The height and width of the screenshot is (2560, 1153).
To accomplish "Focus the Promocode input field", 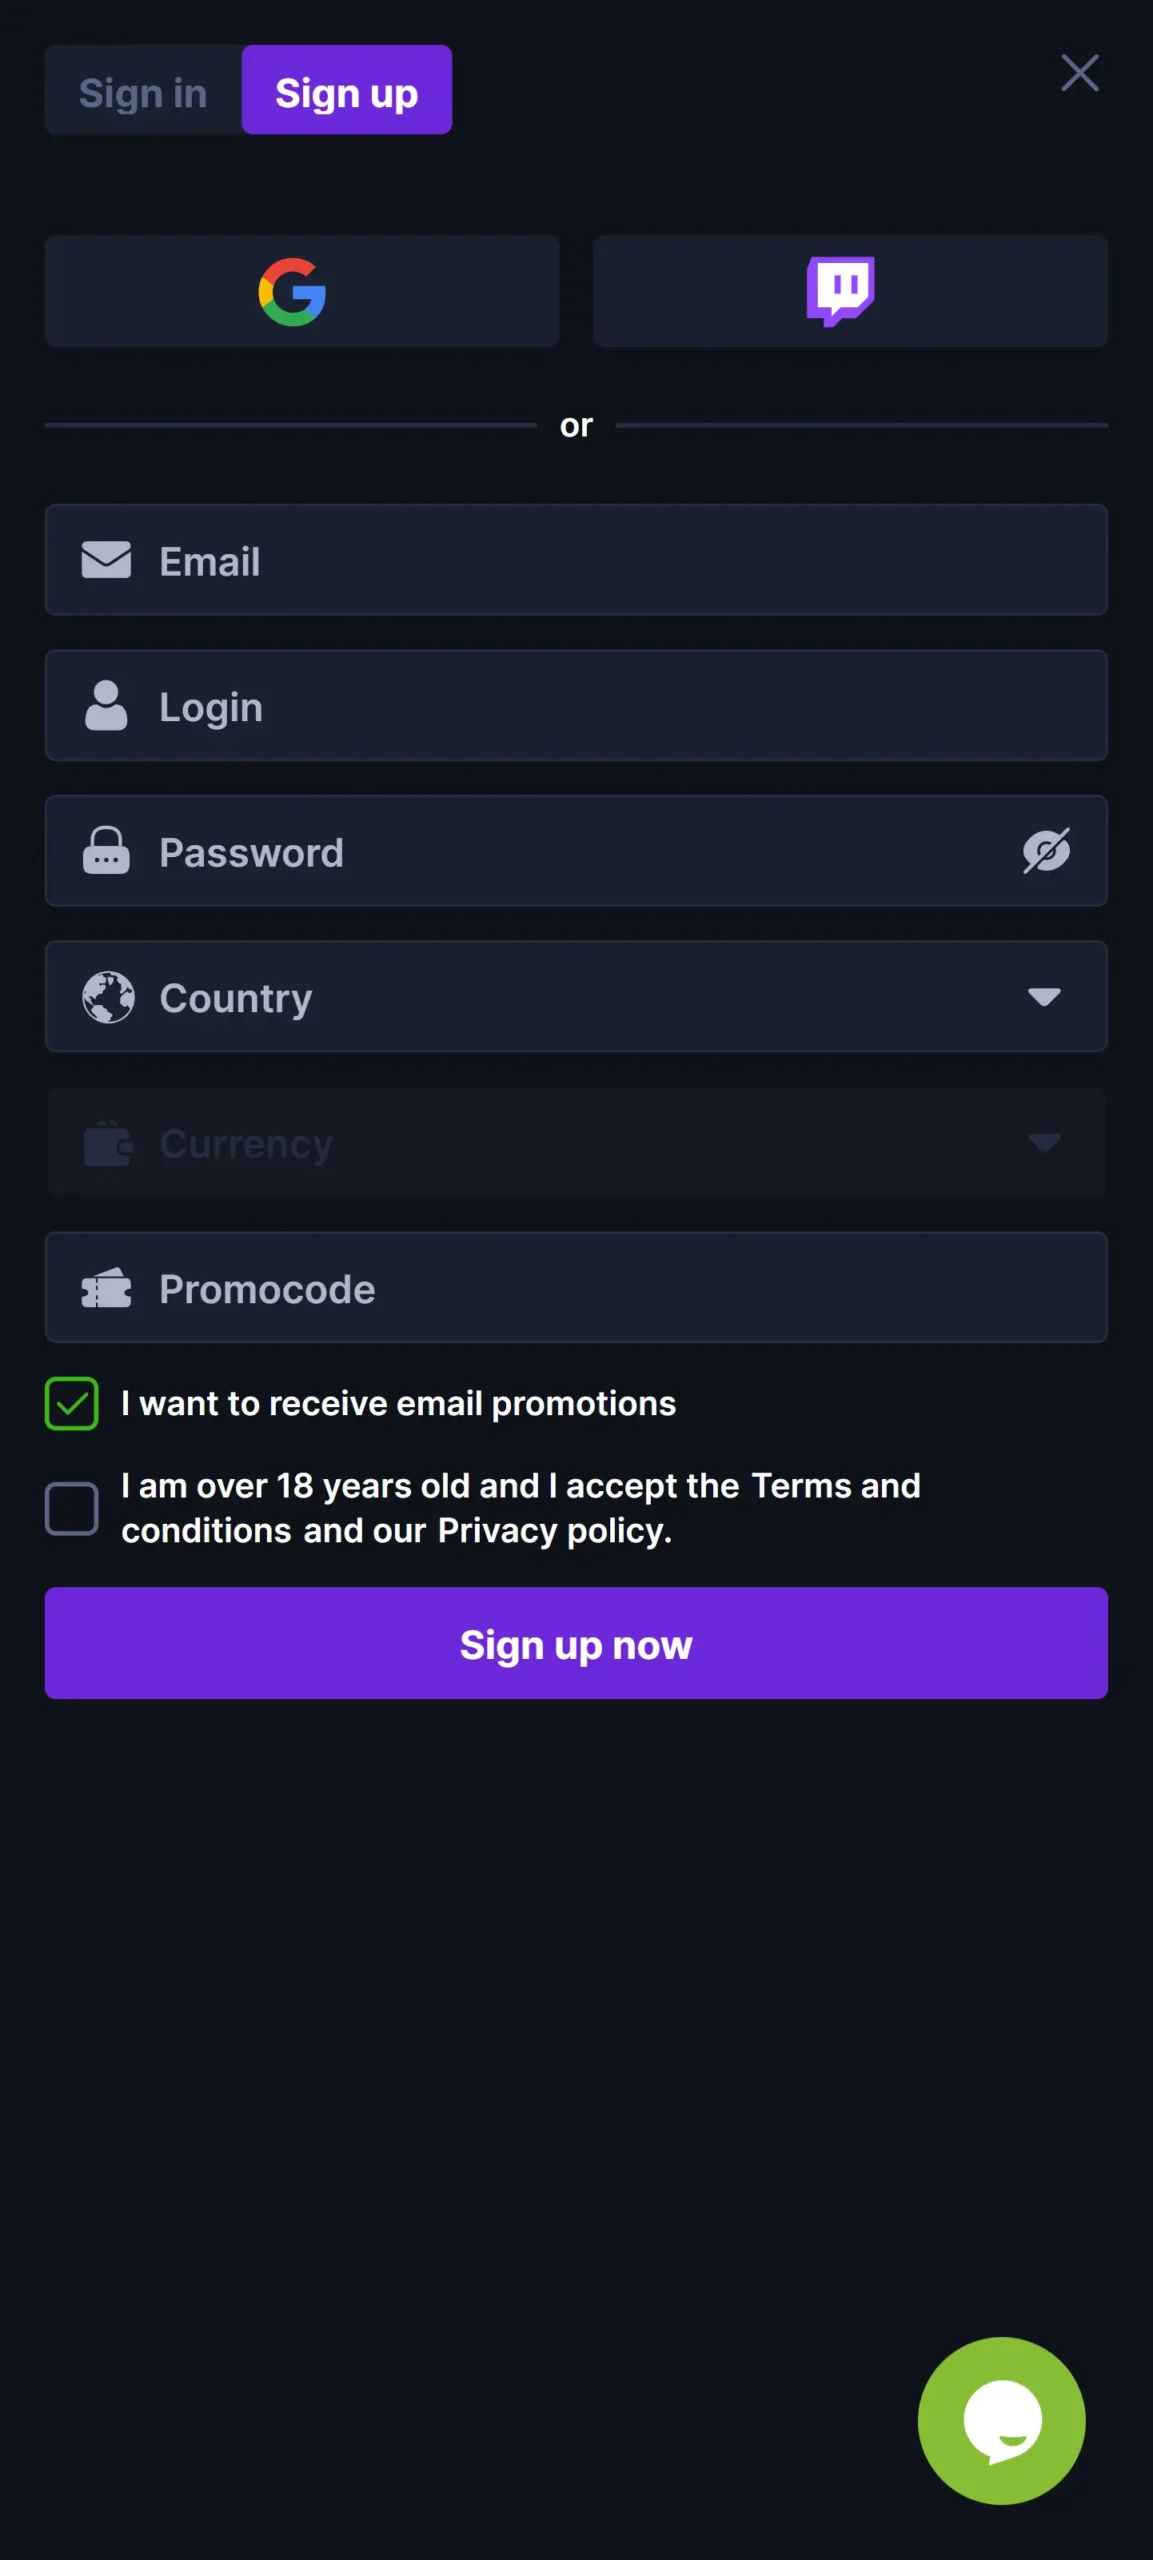I will [576, 1287].
